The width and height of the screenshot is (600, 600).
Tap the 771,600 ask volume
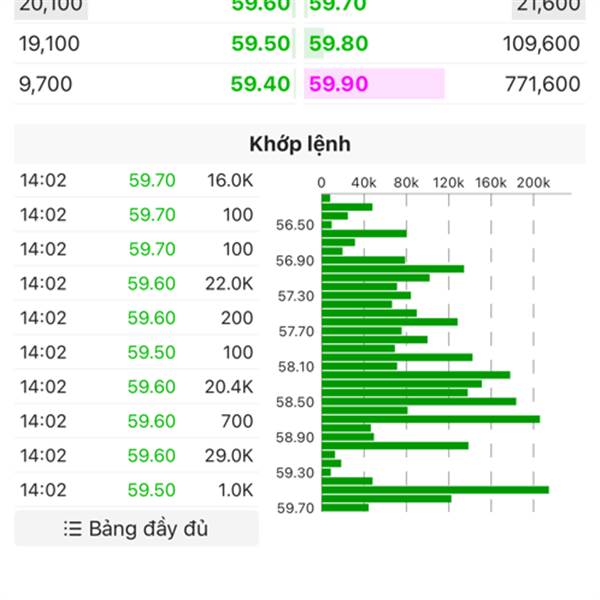point(543,84)
